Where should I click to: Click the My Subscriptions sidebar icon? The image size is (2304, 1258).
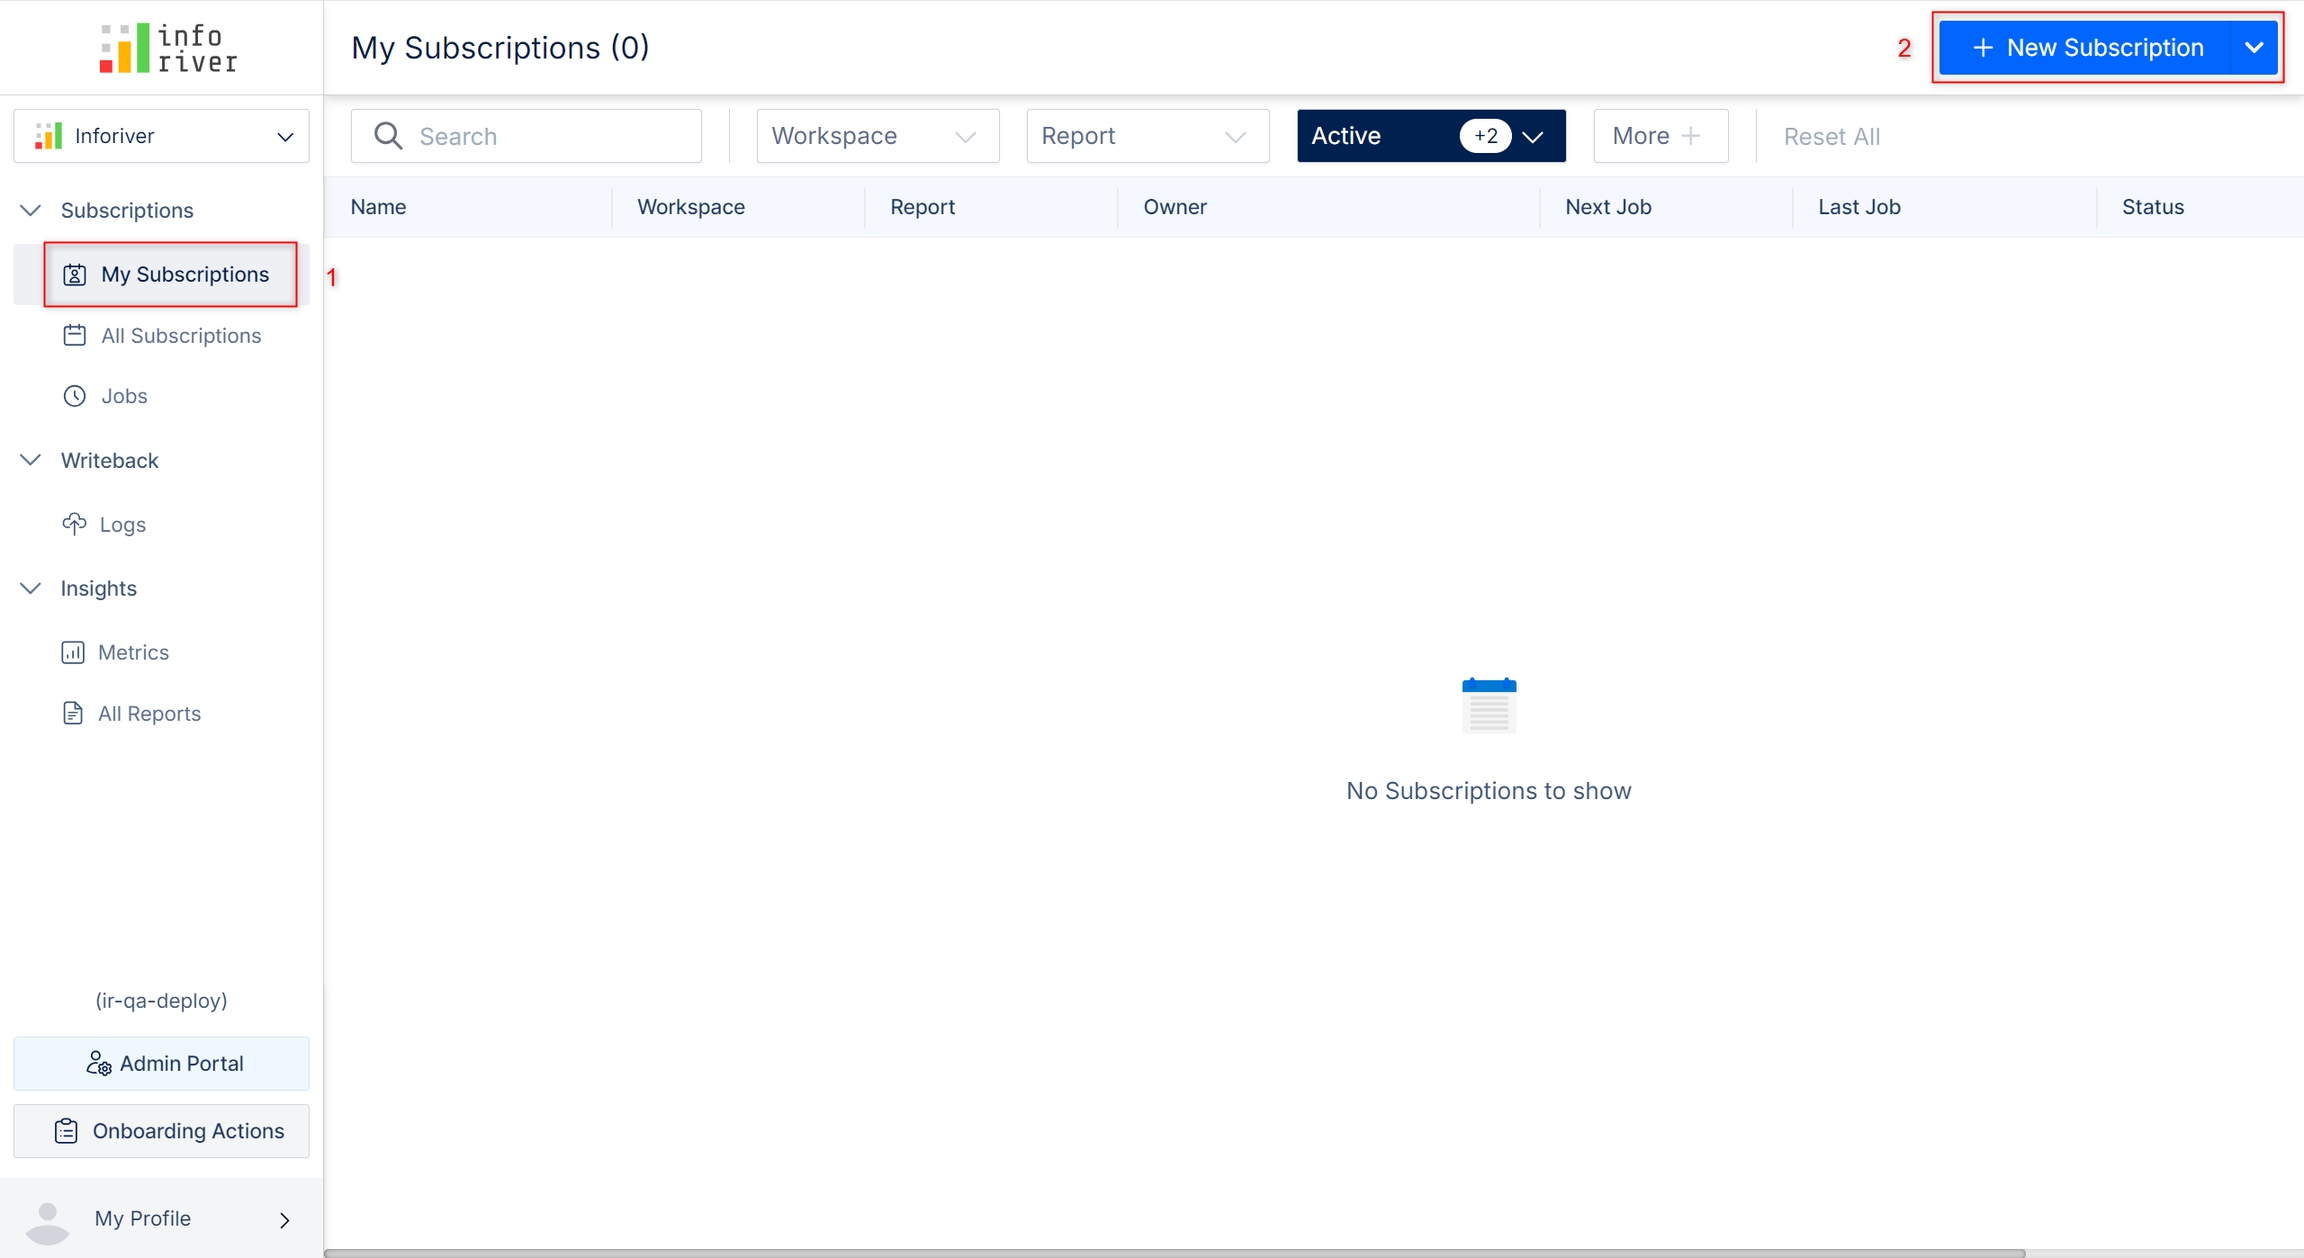pyautogui.click(x=75, y=274)
